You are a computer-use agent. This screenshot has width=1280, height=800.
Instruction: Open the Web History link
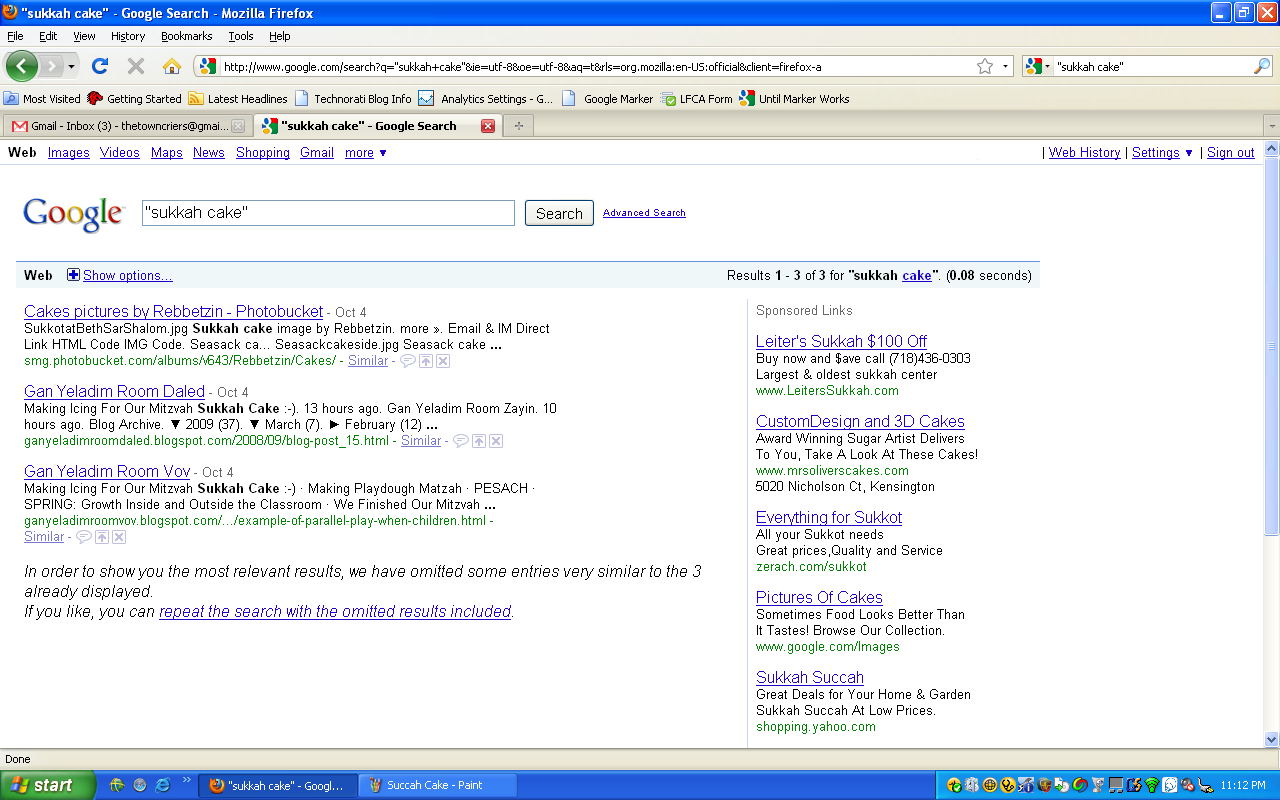click(x=1085, y=153)
